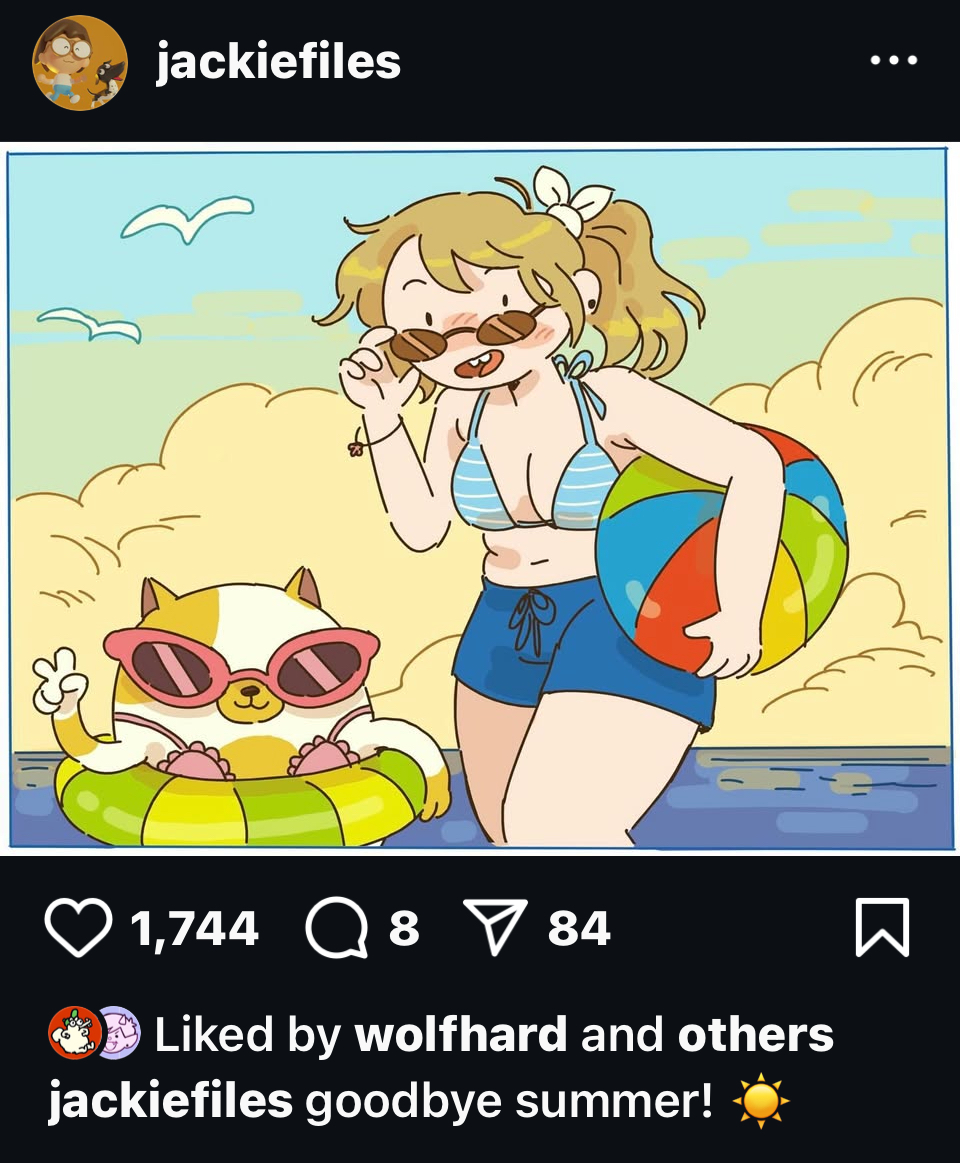Tap the sun emoji in the caption
Image resolution: width=960 pixels, height=1163 pixels.
point(761,1101)
